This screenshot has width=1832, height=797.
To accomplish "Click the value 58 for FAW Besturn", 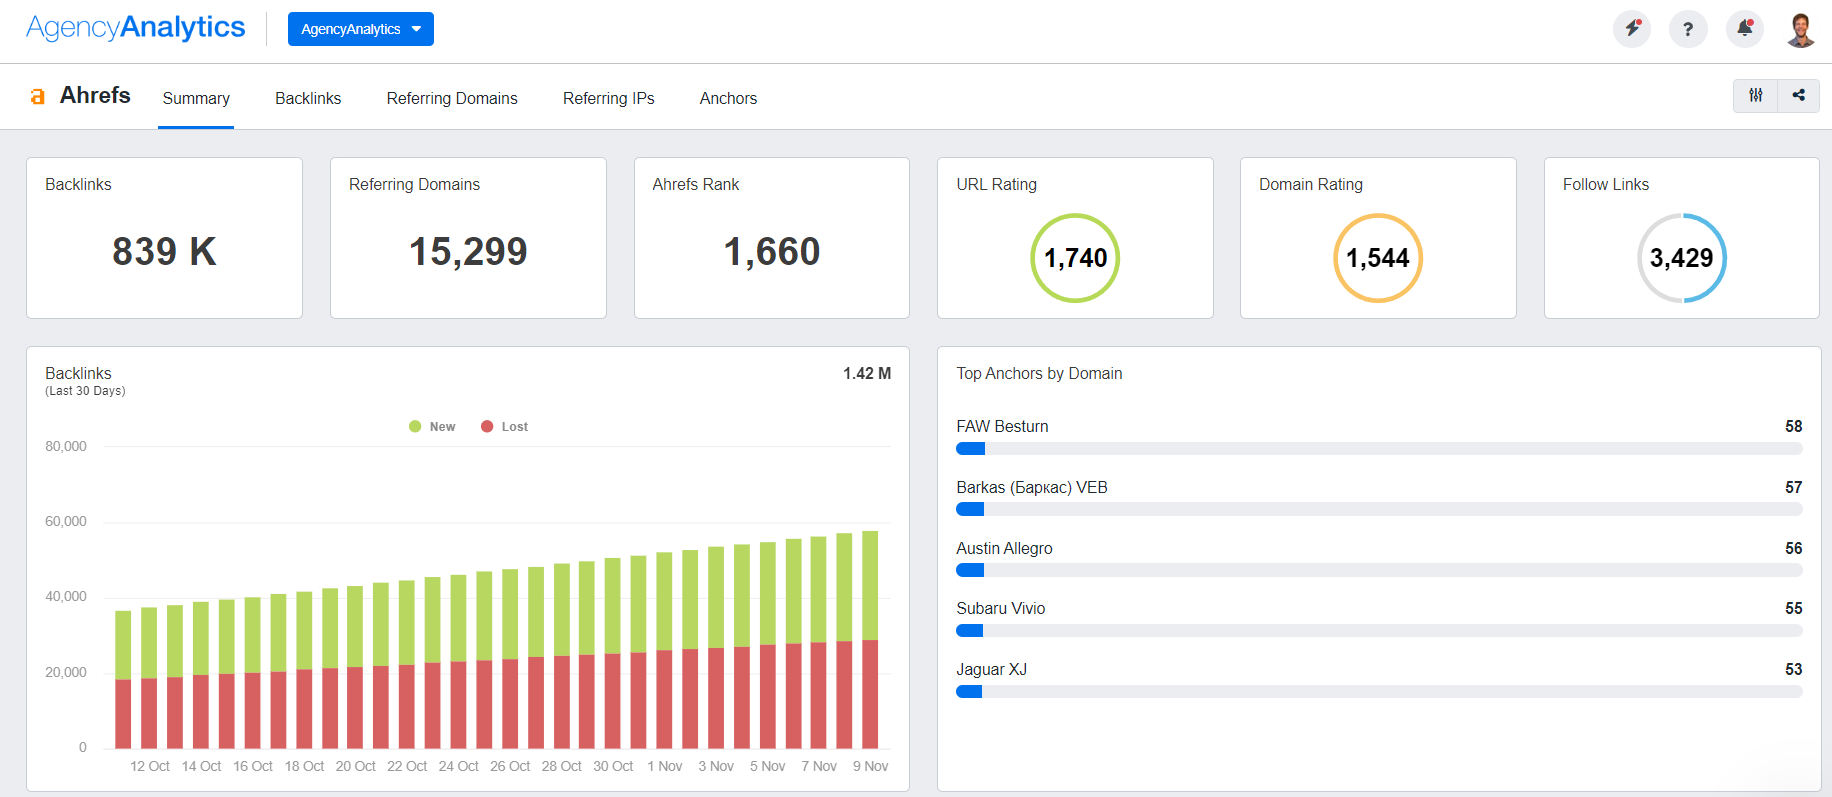I will tap(1794, 426).
